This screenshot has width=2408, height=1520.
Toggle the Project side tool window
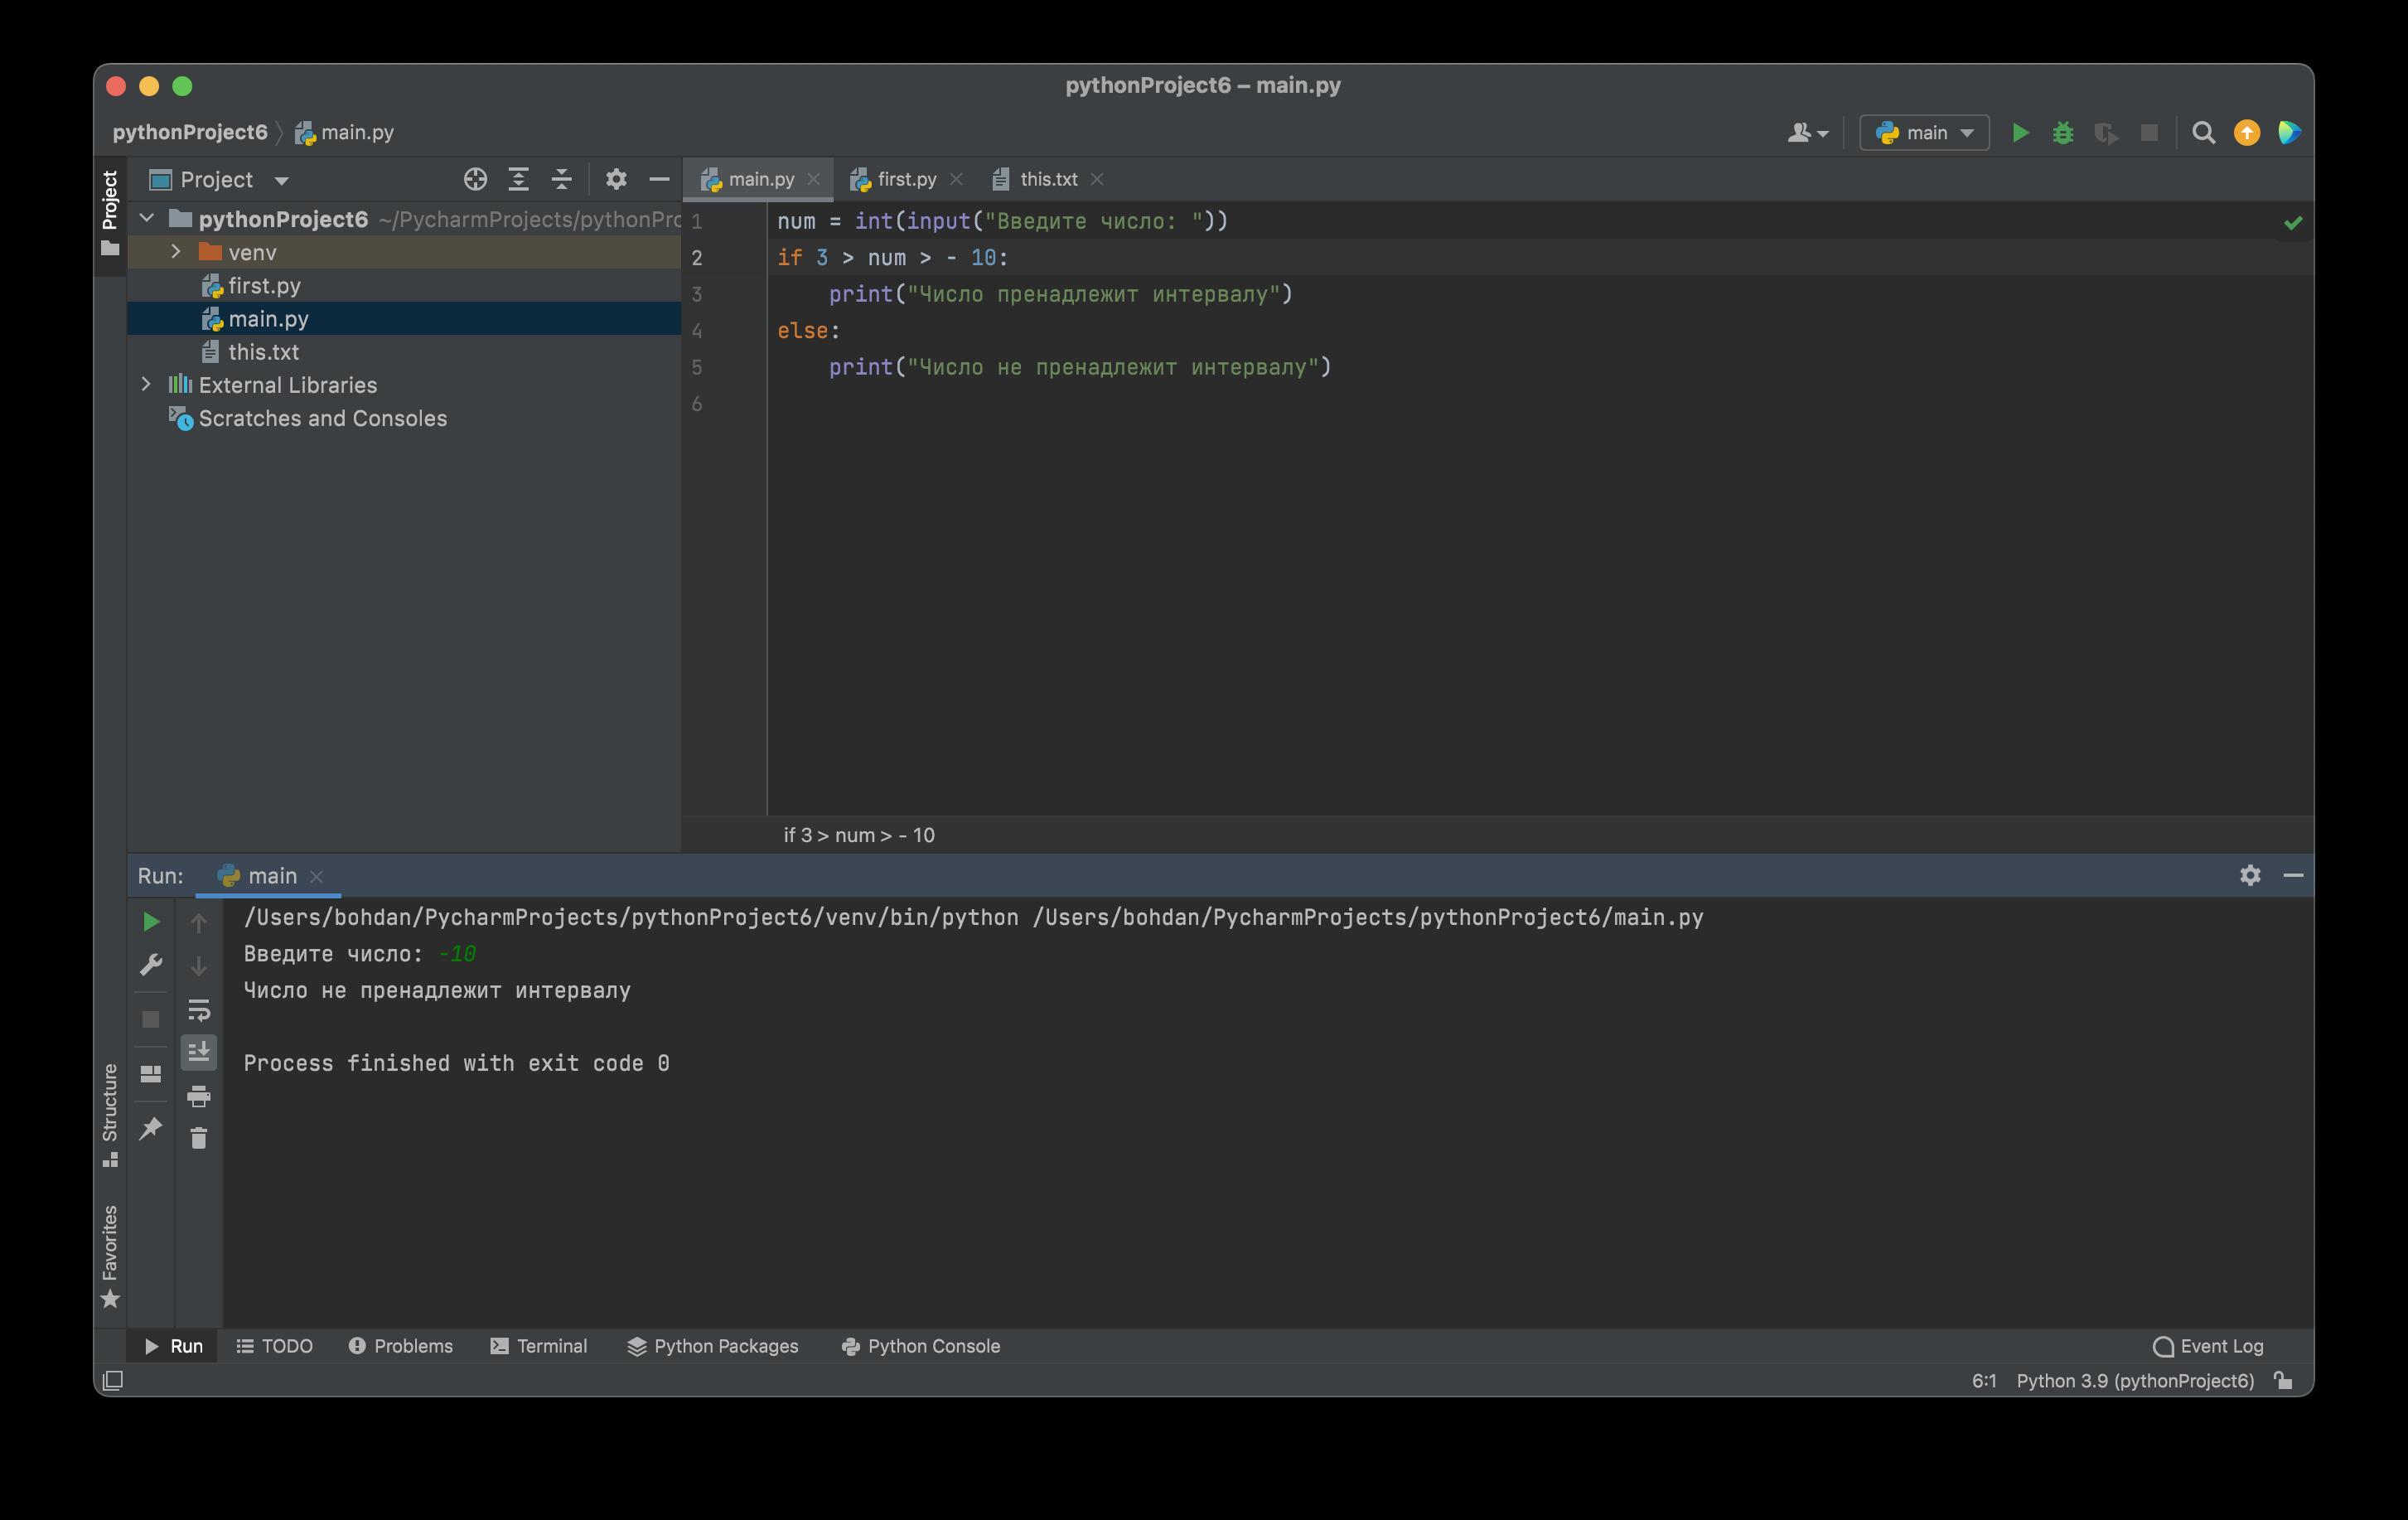tap(110, 213)
